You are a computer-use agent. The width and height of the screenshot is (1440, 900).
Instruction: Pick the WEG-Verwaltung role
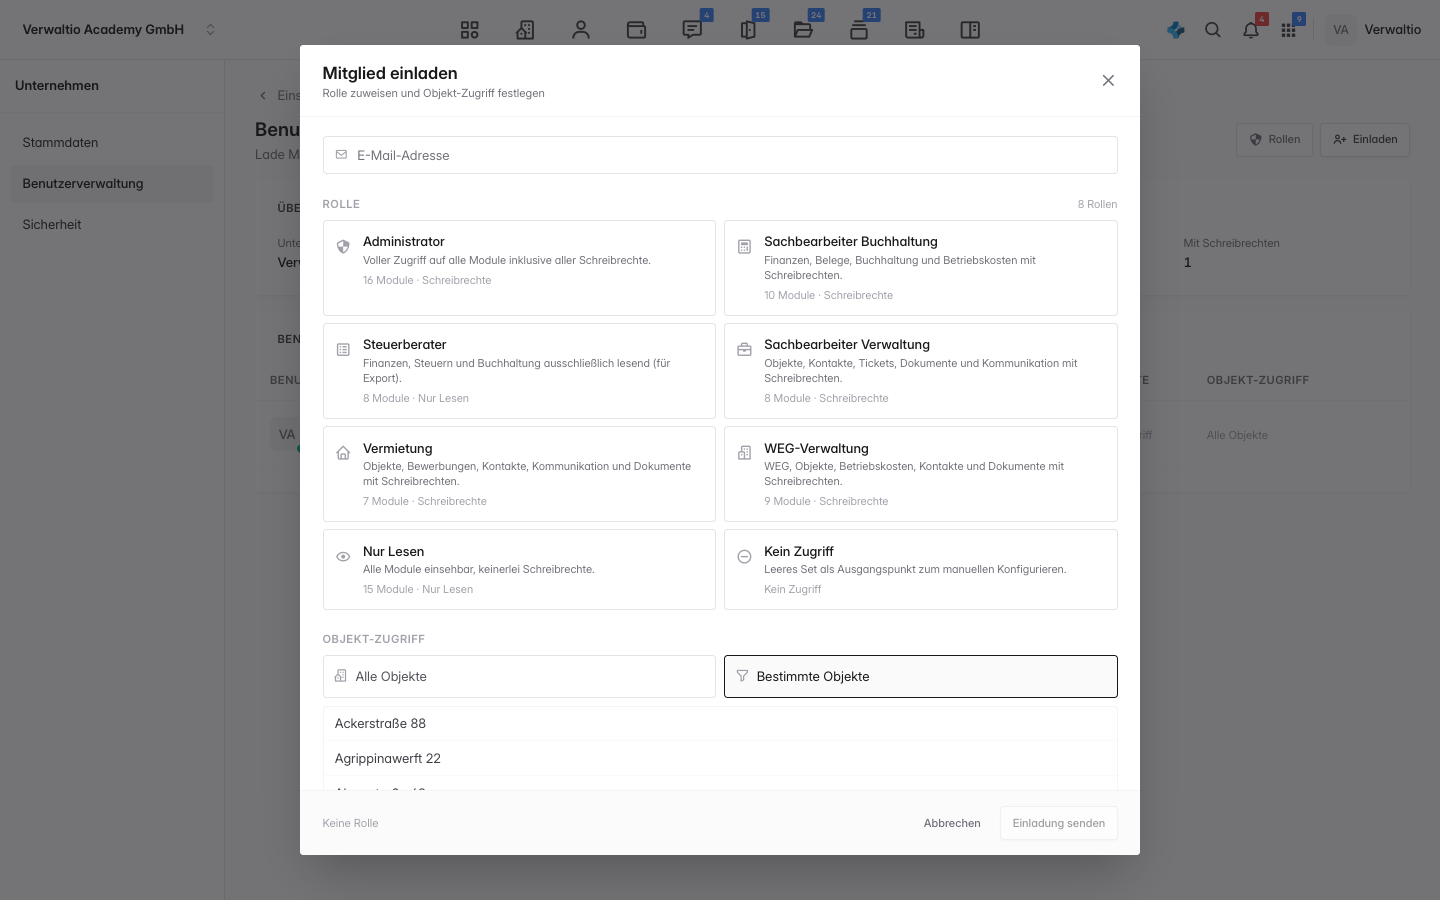[x=921, y=474]
